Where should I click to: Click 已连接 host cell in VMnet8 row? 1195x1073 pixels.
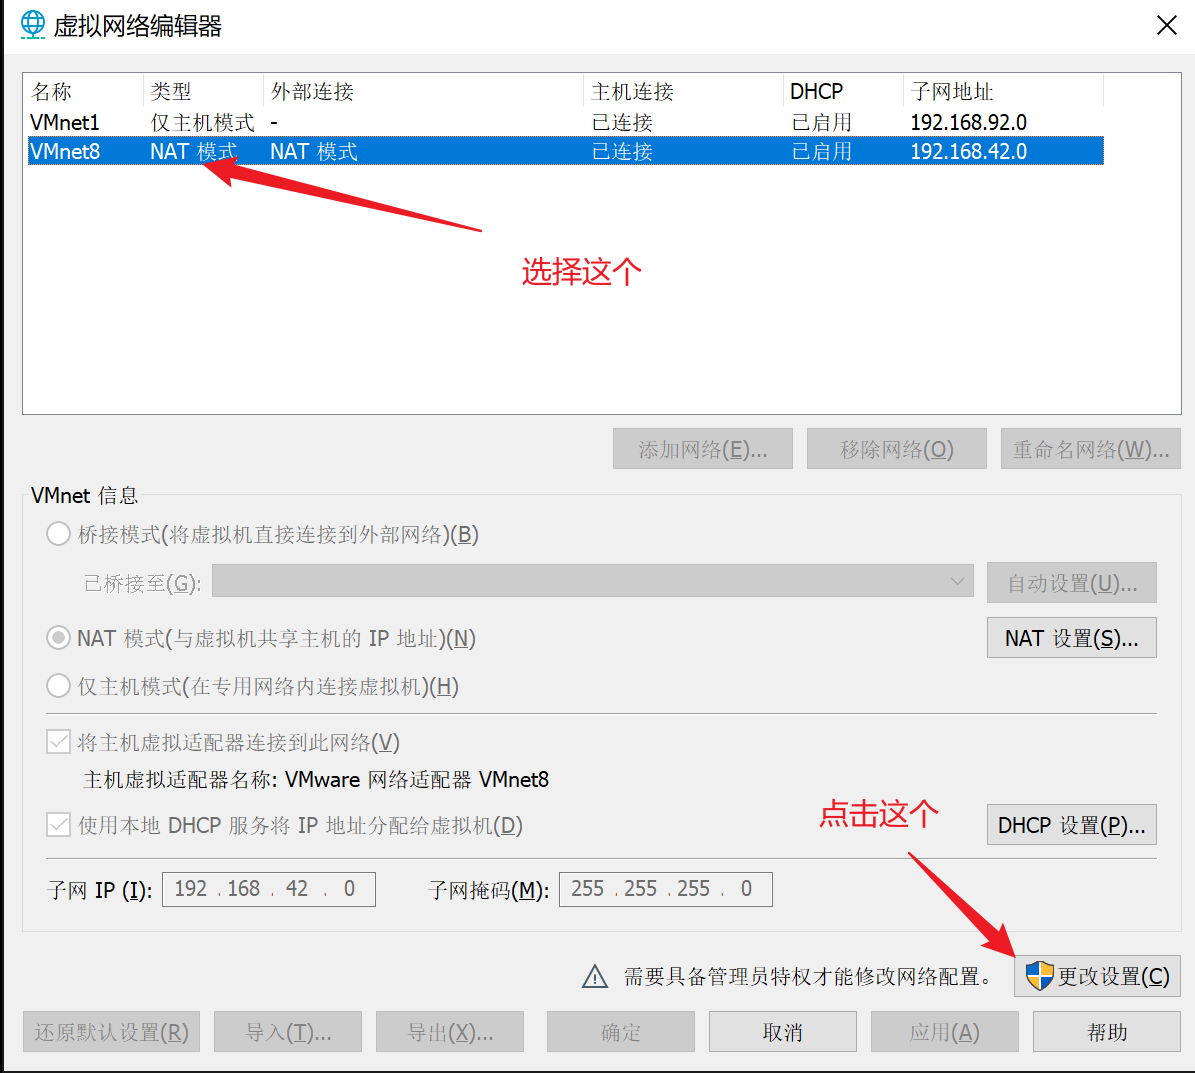622,151
